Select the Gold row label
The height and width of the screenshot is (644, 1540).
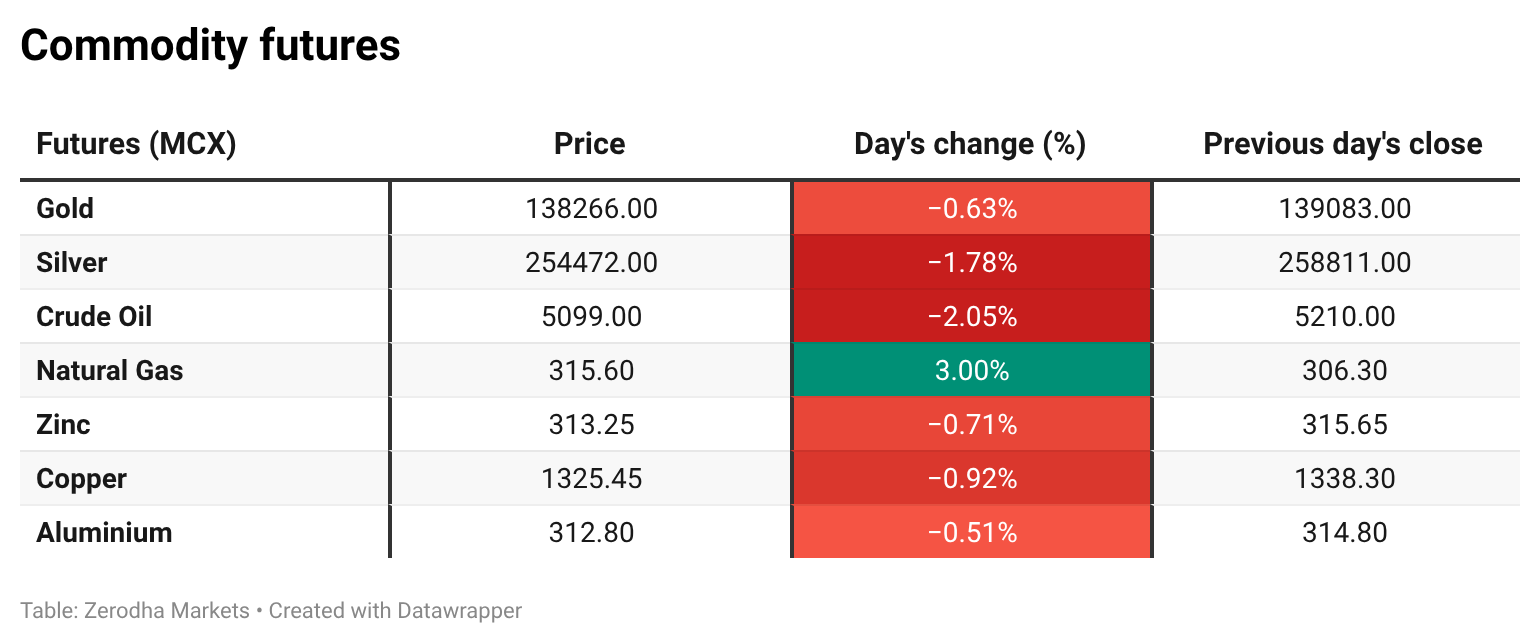pos(65,208)
